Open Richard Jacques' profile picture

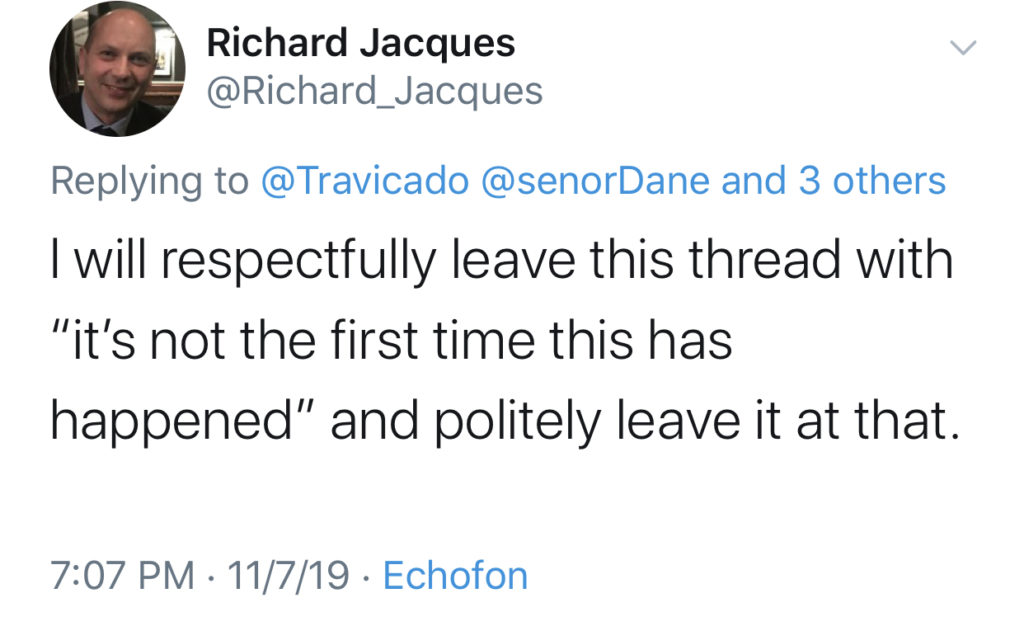[x=118, y=69]
